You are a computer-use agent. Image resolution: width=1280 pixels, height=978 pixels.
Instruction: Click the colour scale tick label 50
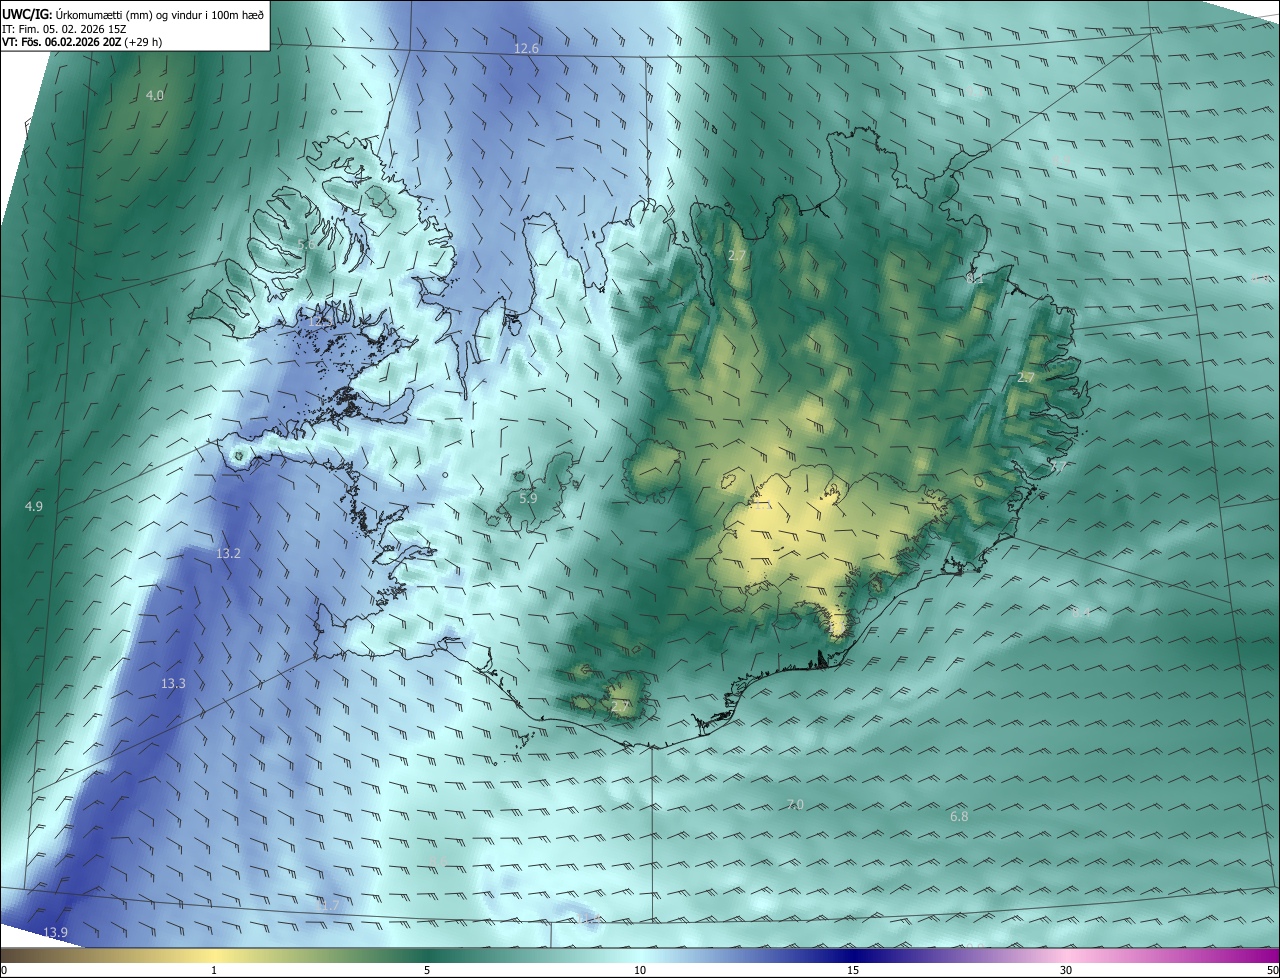click(x=1272, y=970)
